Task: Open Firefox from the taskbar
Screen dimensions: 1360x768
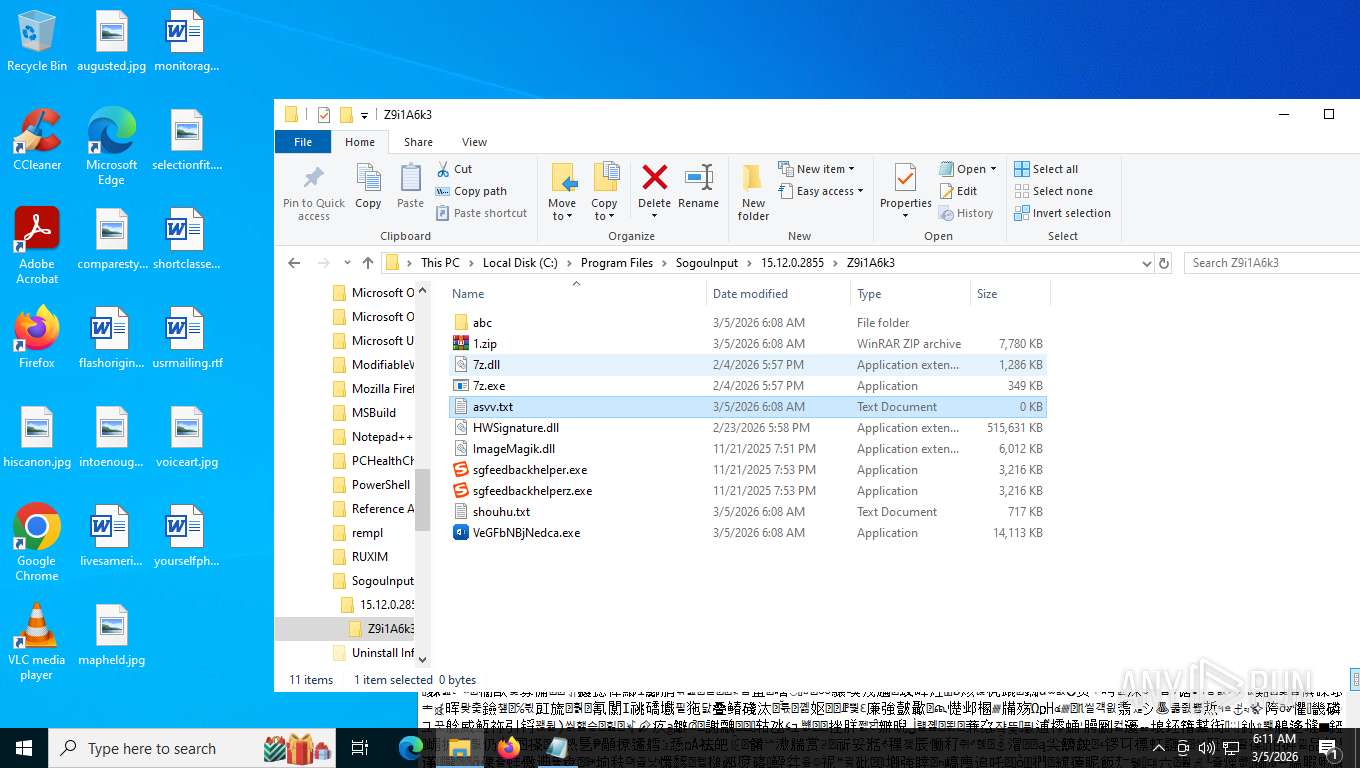Action: (x=509, y=748)
